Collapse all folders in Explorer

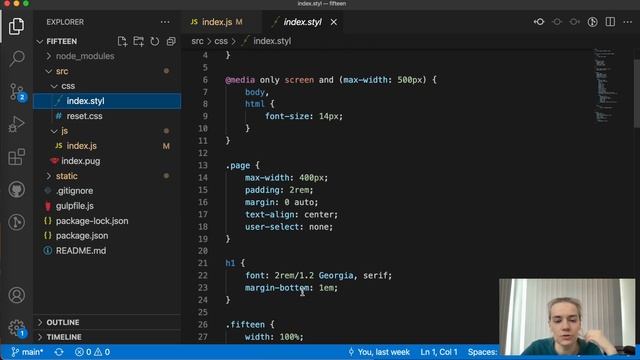(x=171, y=41)
